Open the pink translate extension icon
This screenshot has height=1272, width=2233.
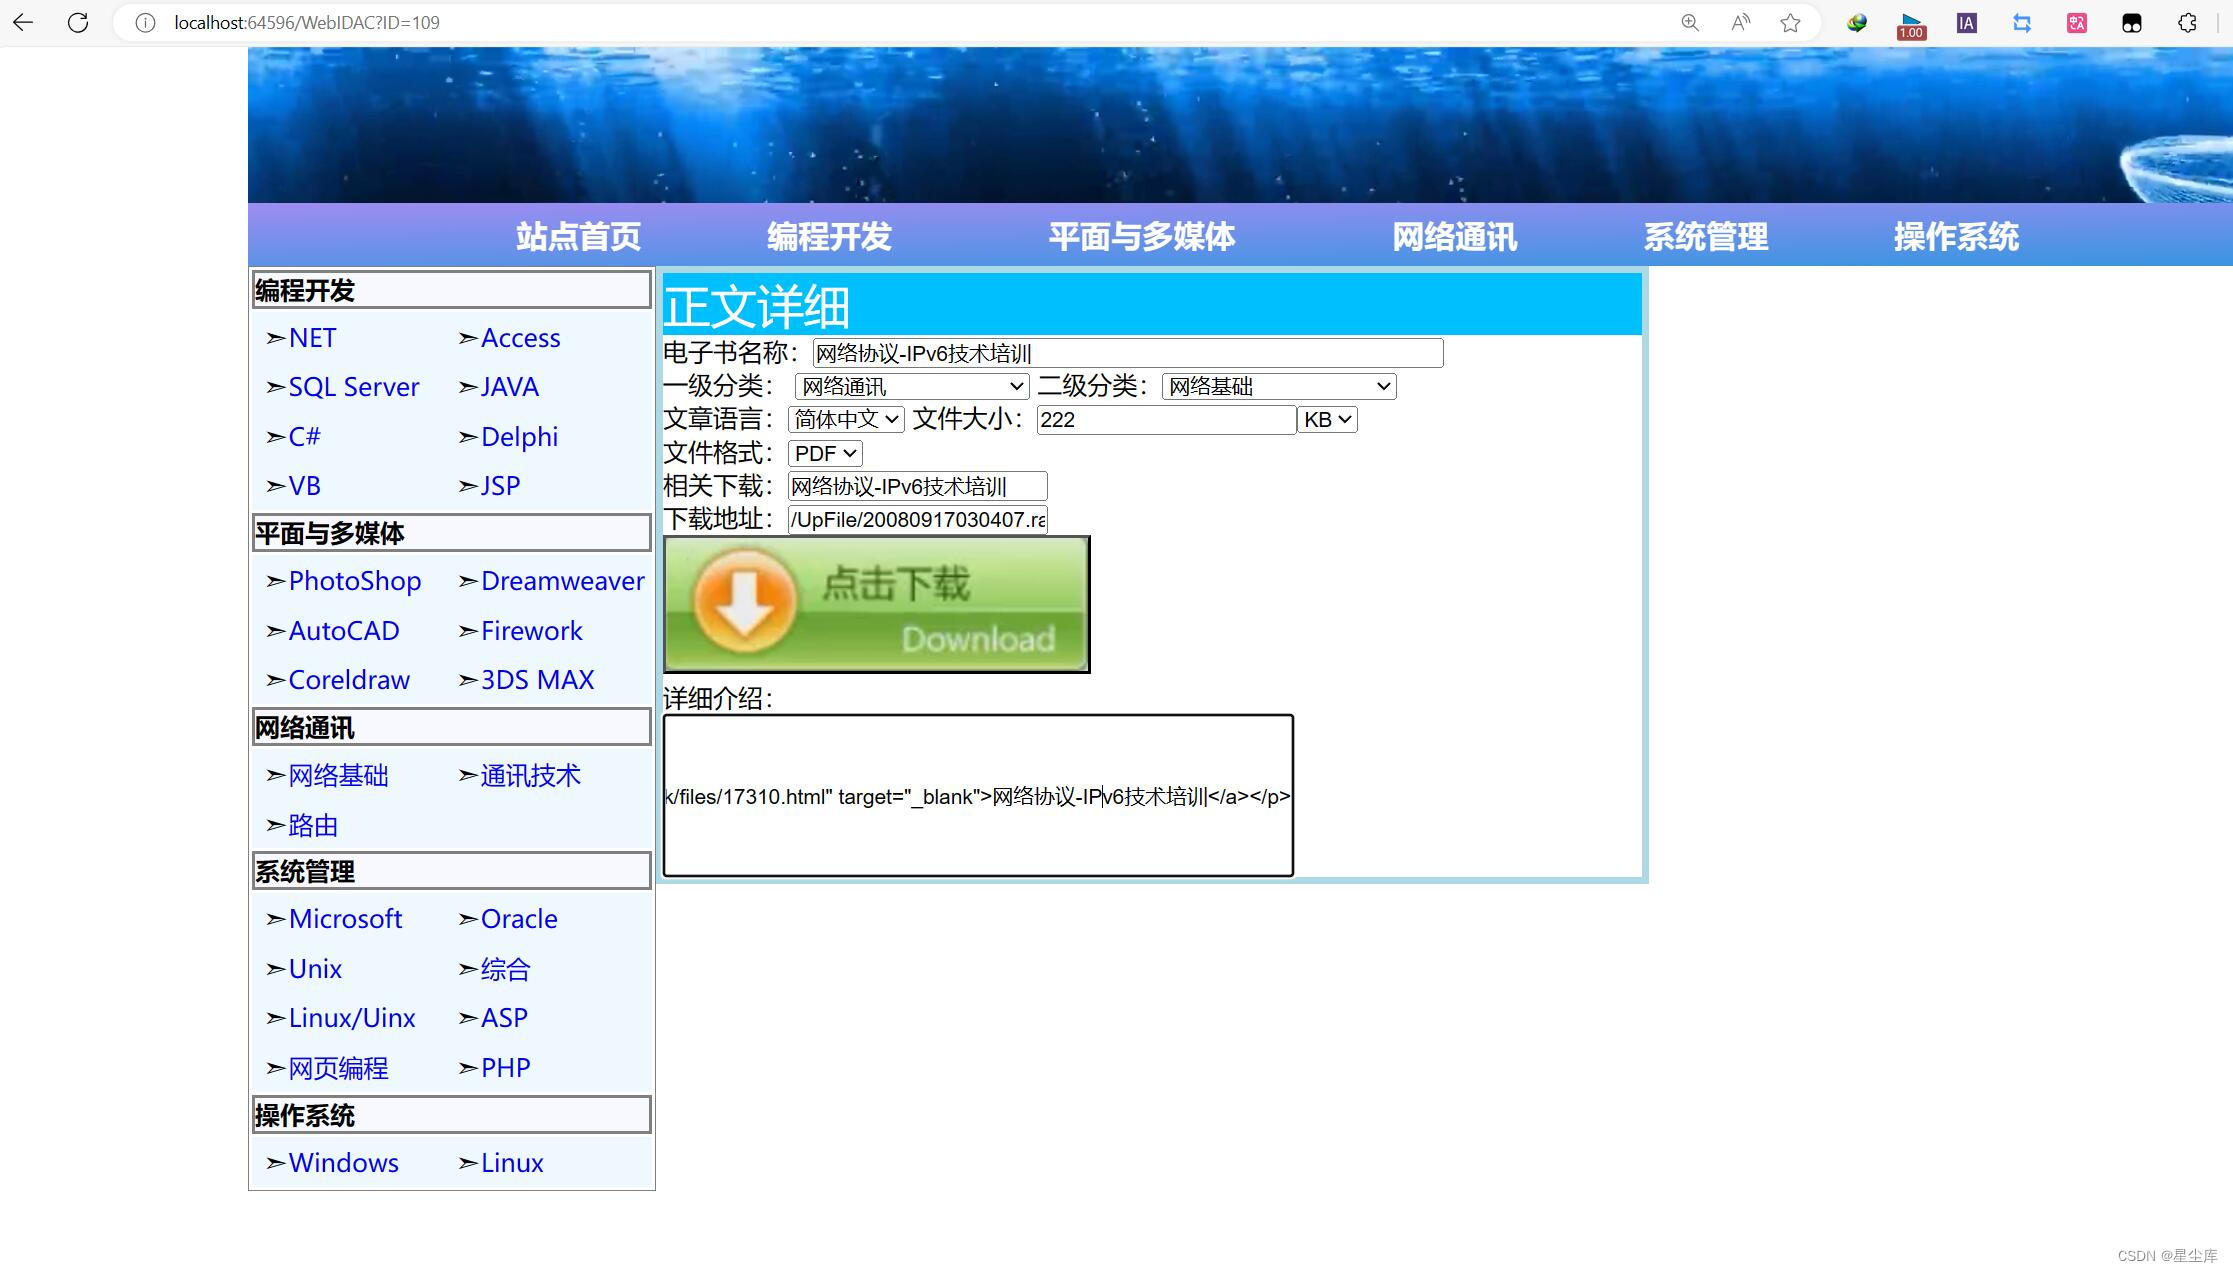pos(2075,22)
